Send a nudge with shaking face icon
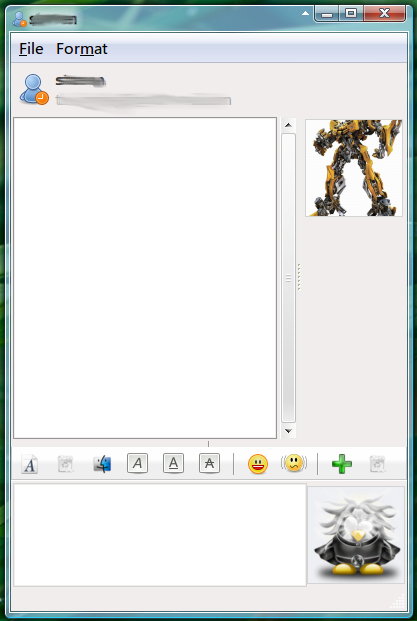Viewport: 417px width, 621px height. (294, 463)
